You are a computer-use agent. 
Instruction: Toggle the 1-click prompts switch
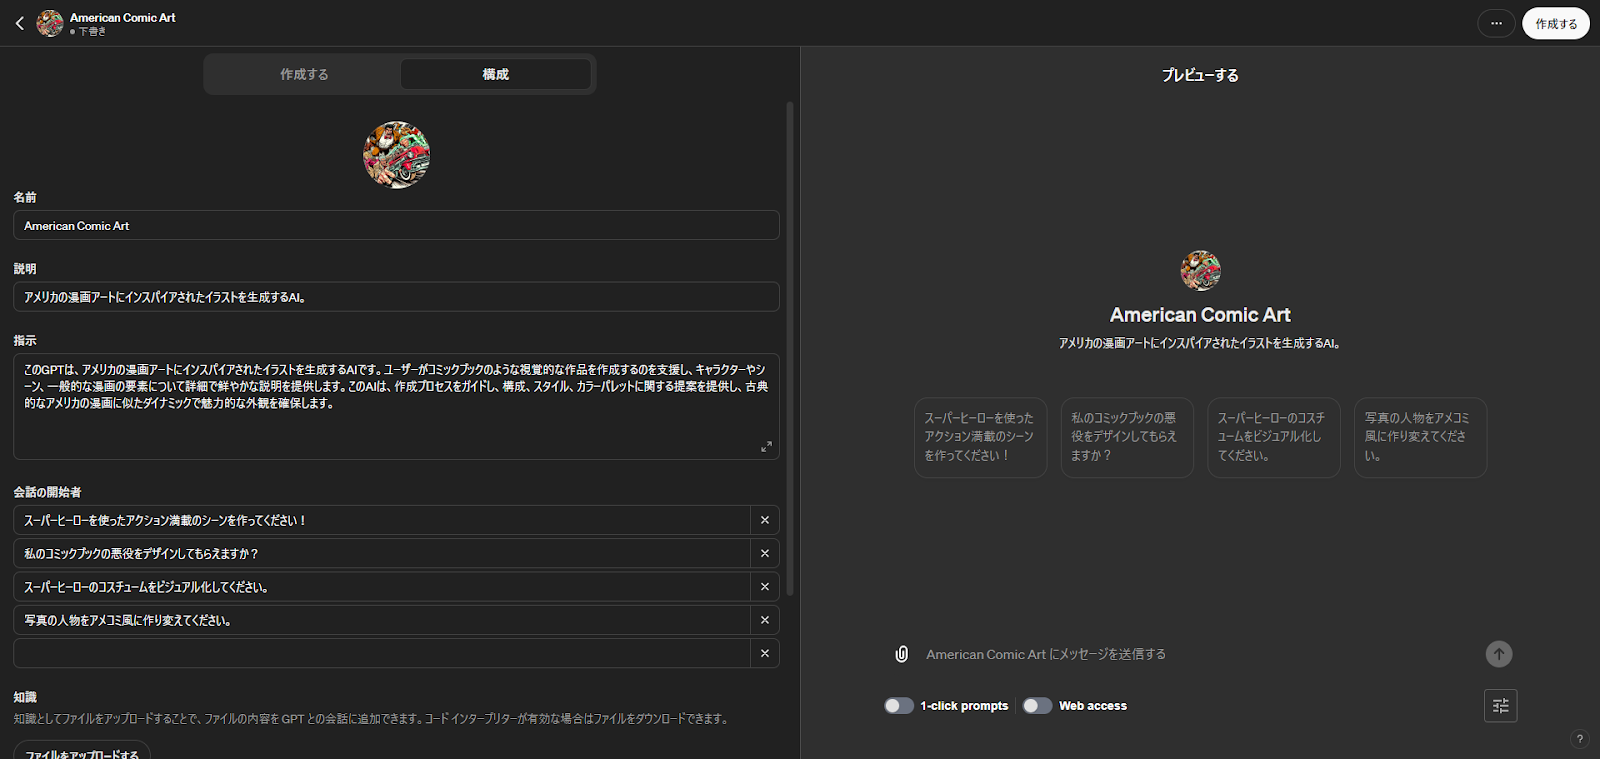point(898,706)
